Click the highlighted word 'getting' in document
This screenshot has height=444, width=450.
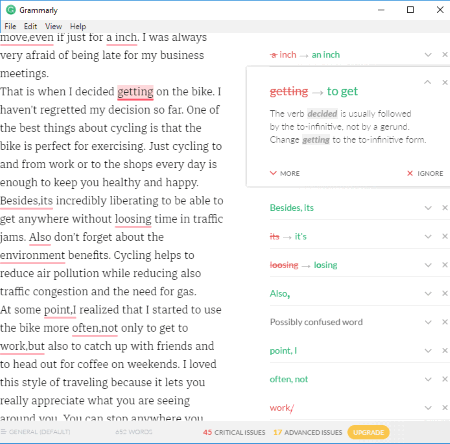pos(135,92)
